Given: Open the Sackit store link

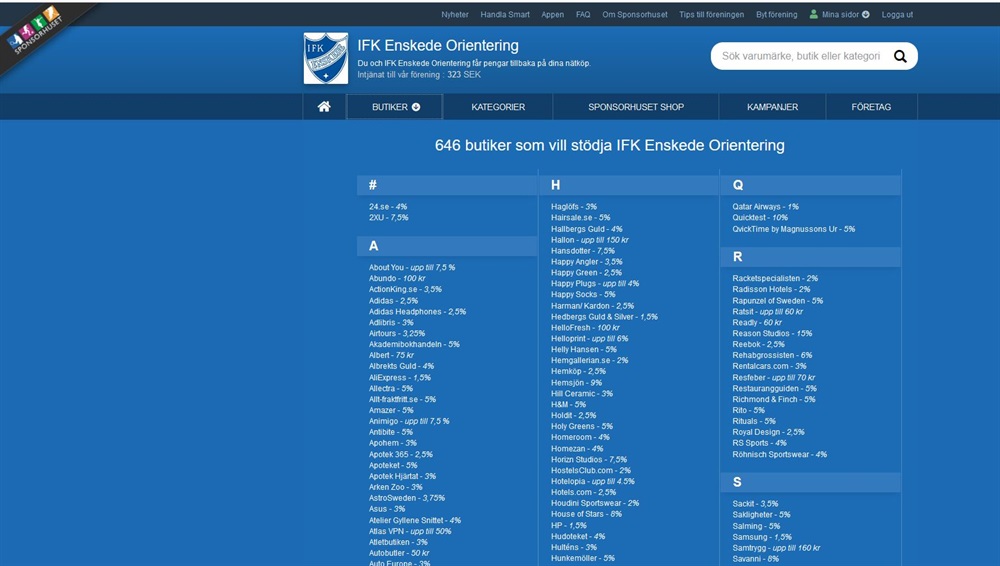Looking at the screenshot, I should point(755,503).
